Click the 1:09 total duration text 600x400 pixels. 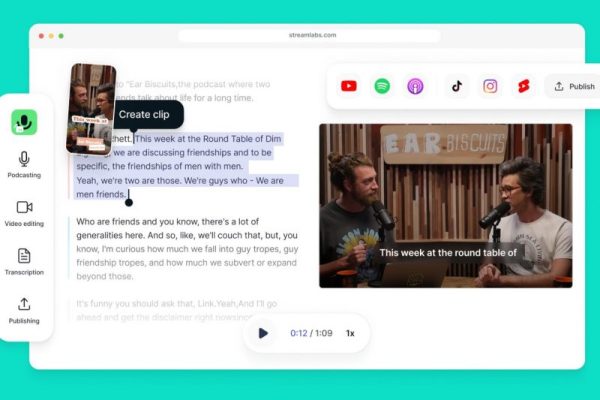tap(324, 333)
